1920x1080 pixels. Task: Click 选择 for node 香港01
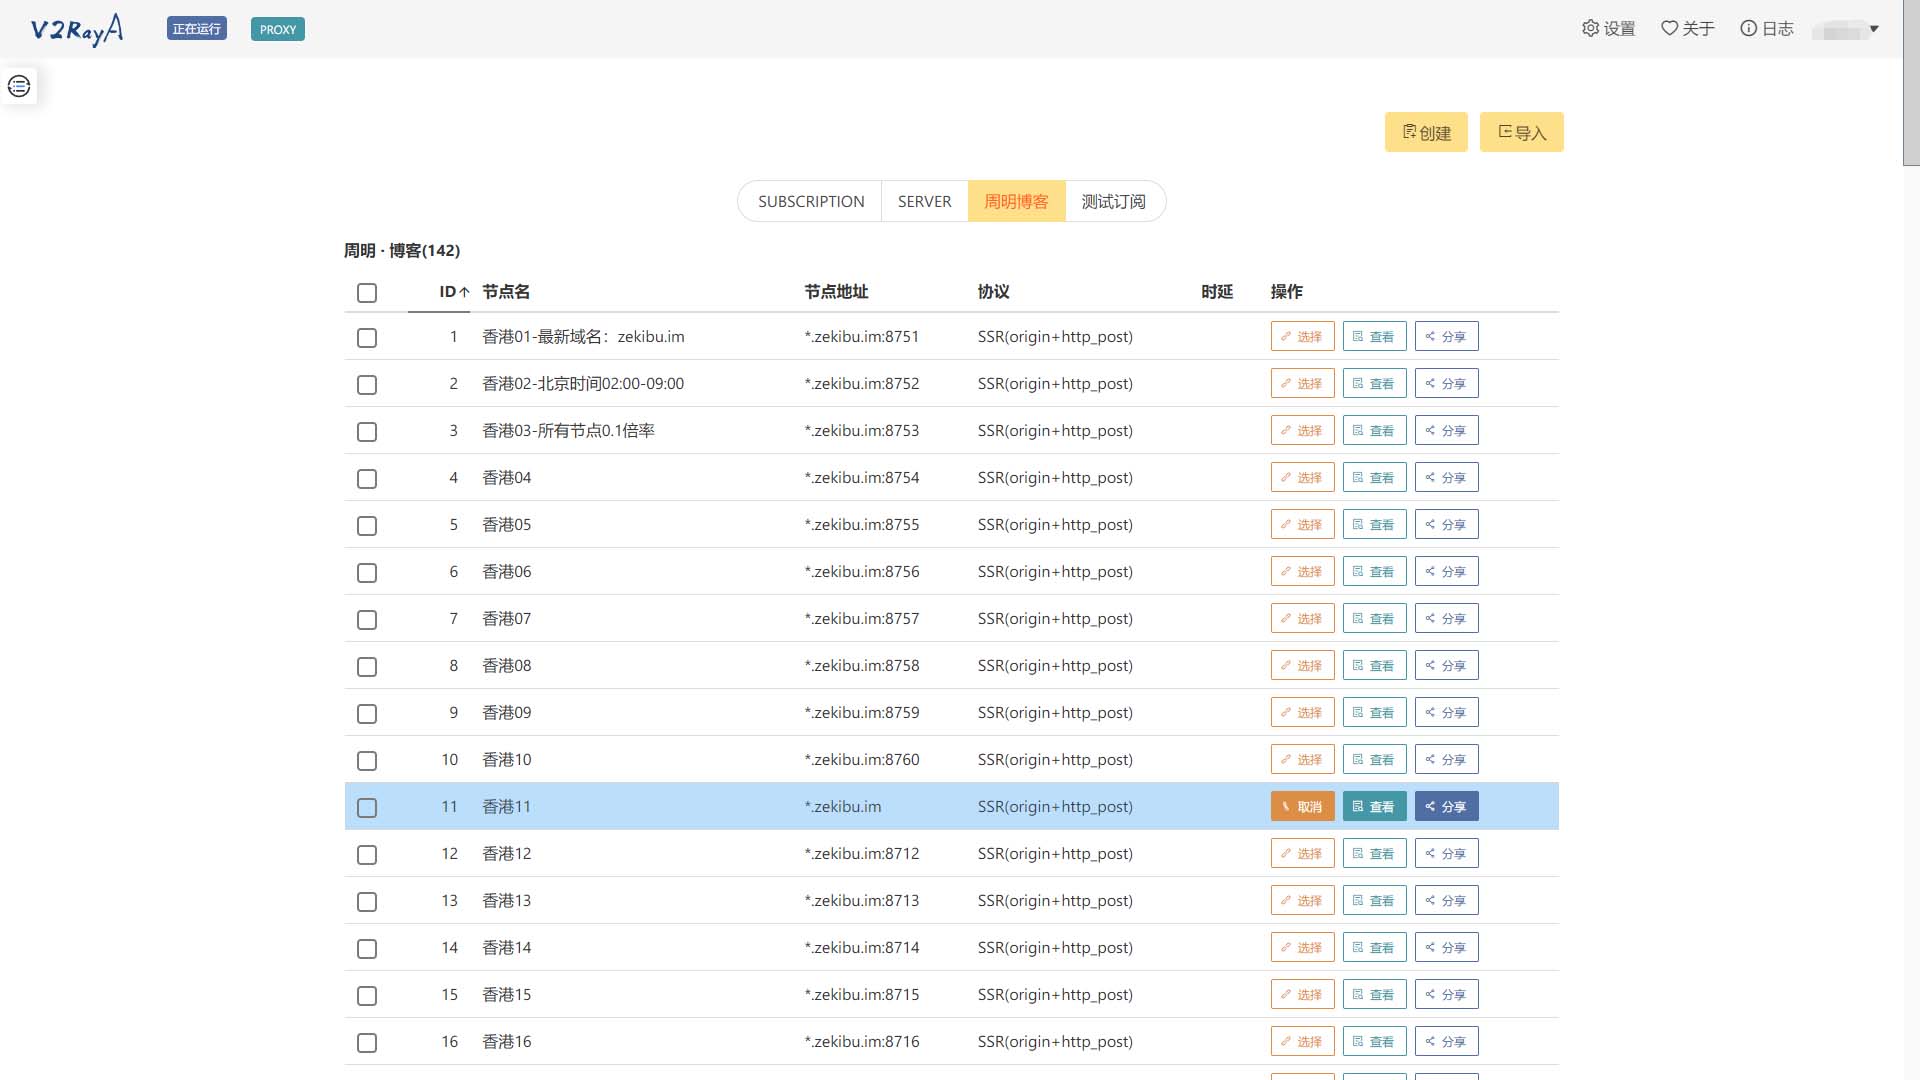pos(1302,336)
